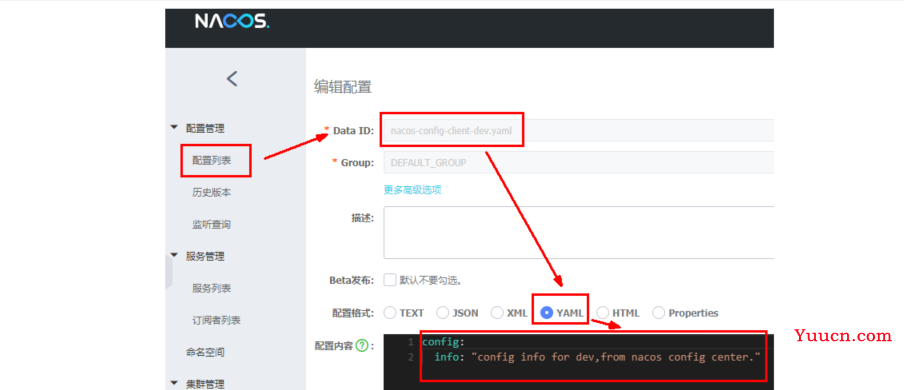Click the back arrow chevron in sidebar
The height and width of the screenshot is (390, 904).
[232, 78]
